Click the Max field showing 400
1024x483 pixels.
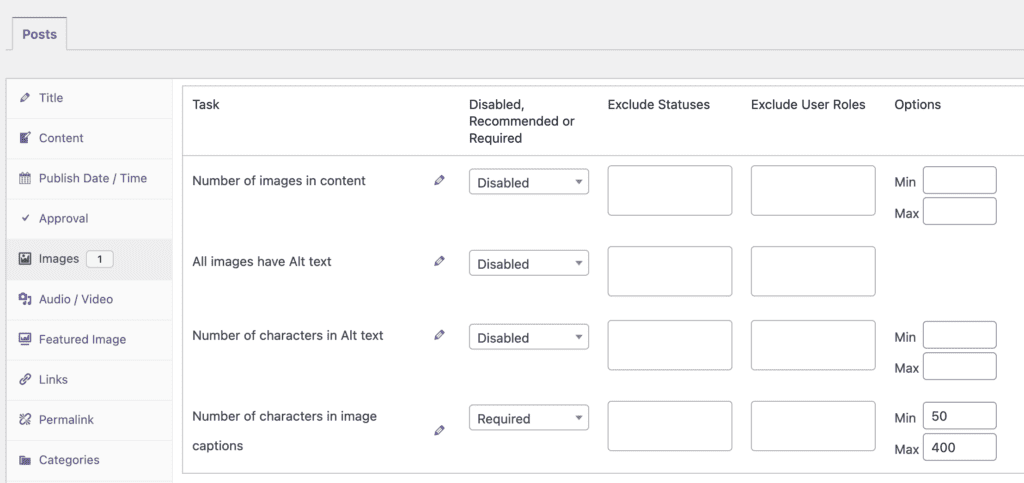(959, 447)
